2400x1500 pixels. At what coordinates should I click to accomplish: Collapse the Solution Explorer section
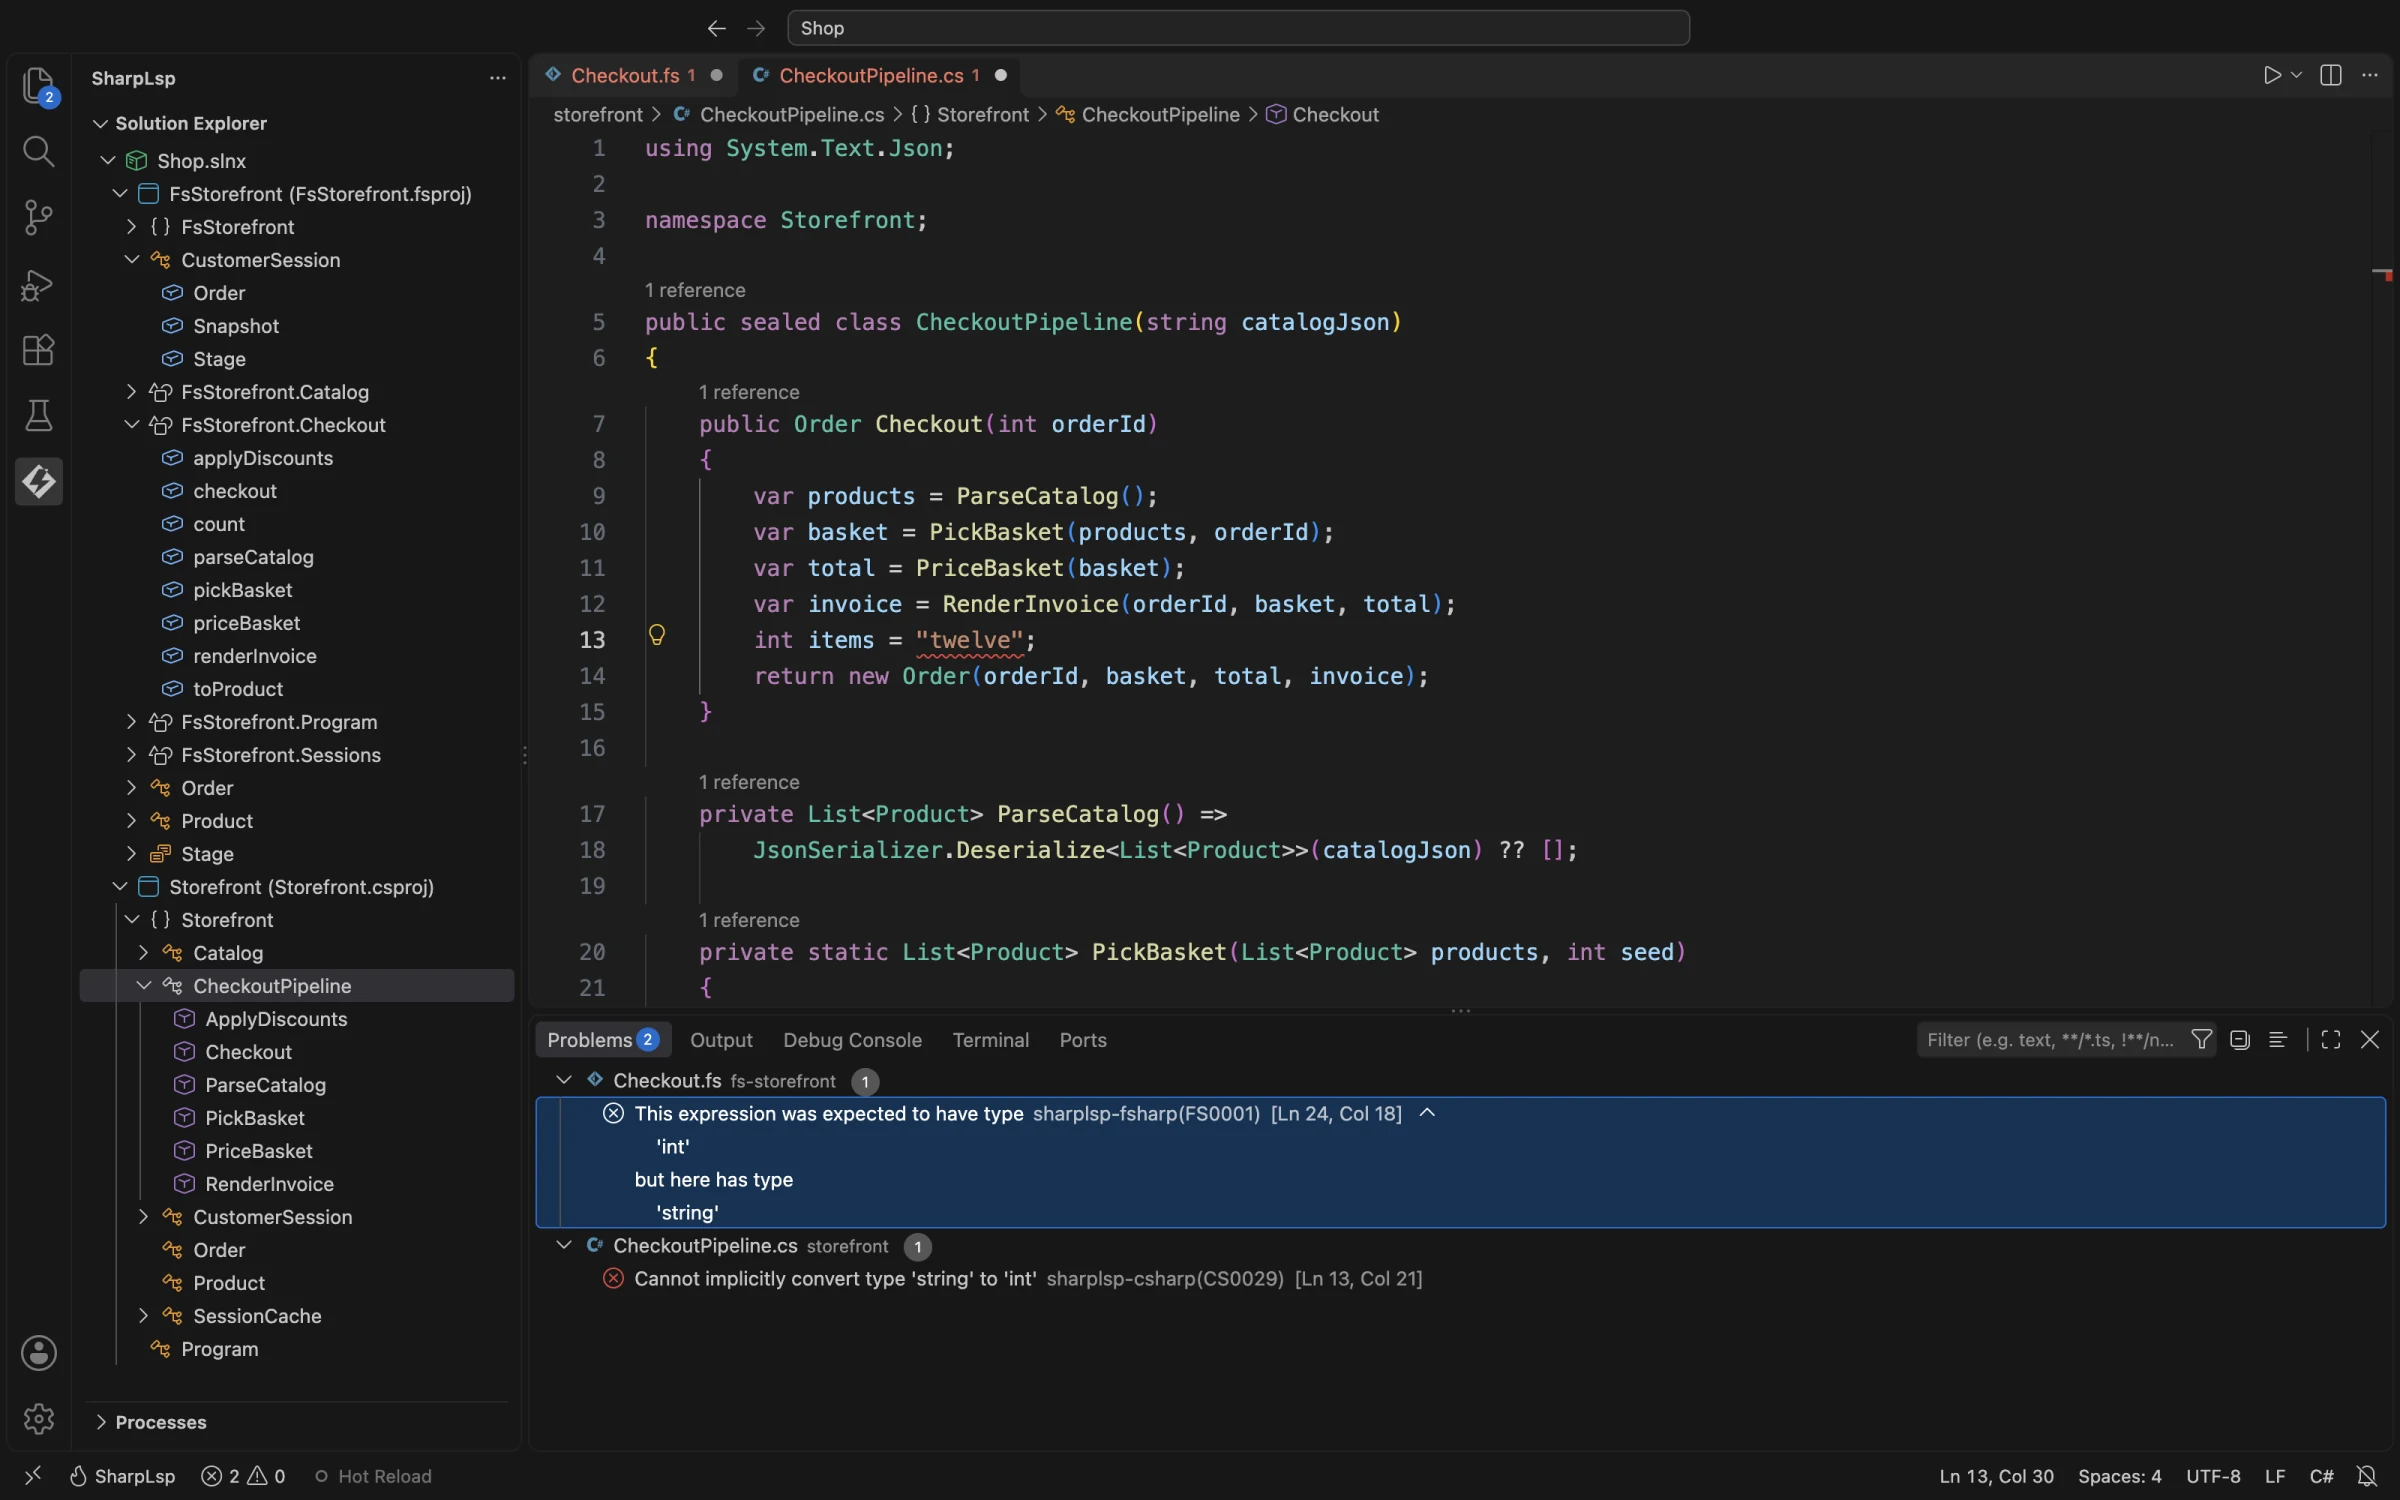click(100, 123)
